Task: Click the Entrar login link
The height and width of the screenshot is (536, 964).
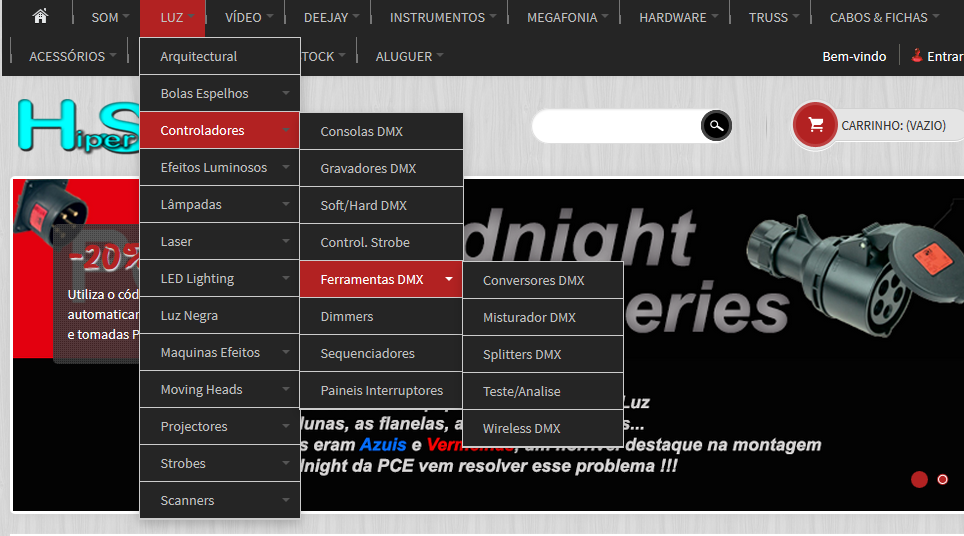Action: (945, 56)
